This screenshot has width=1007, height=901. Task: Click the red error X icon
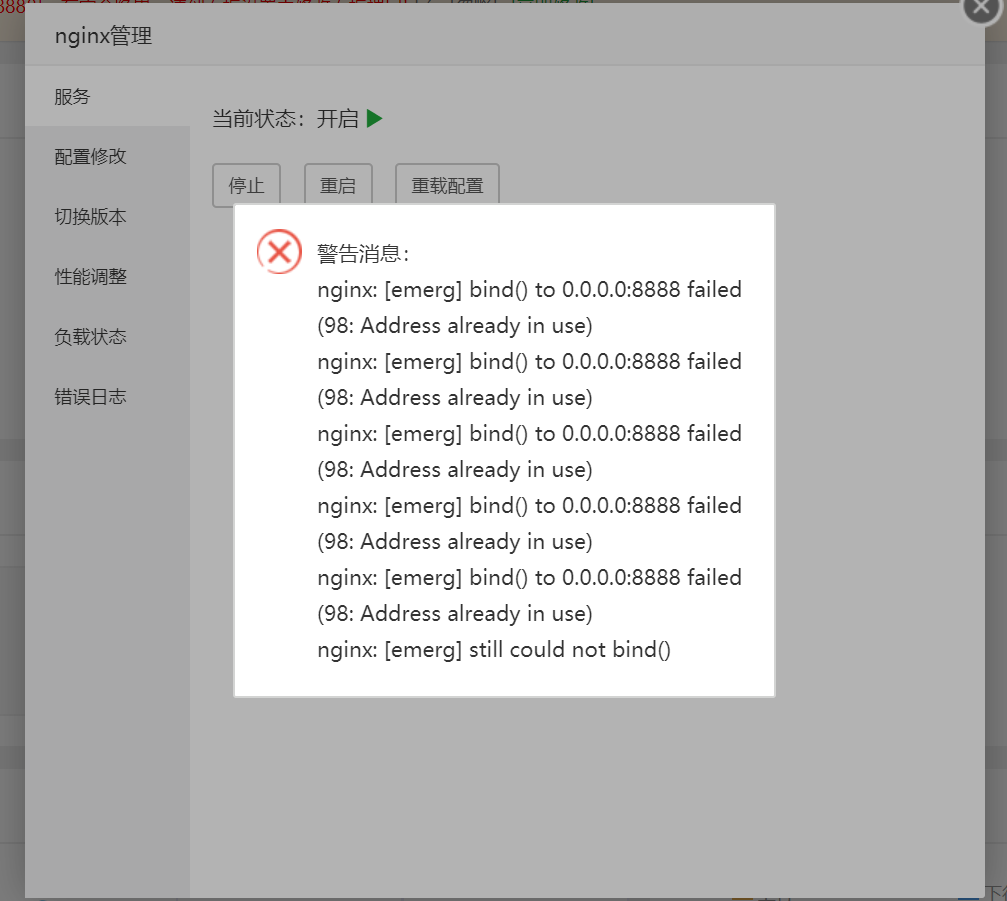[x=279, y=252]
